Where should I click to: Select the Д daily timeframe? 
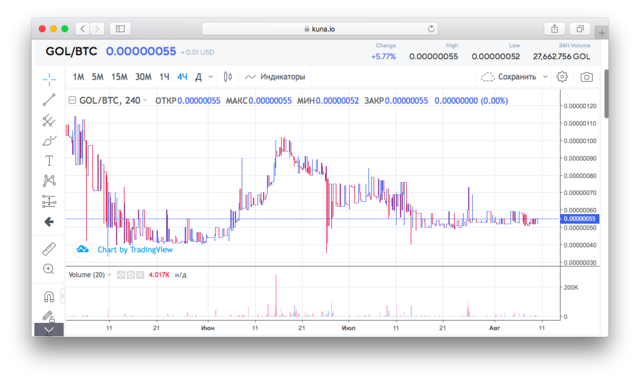(x=198, y=77)
